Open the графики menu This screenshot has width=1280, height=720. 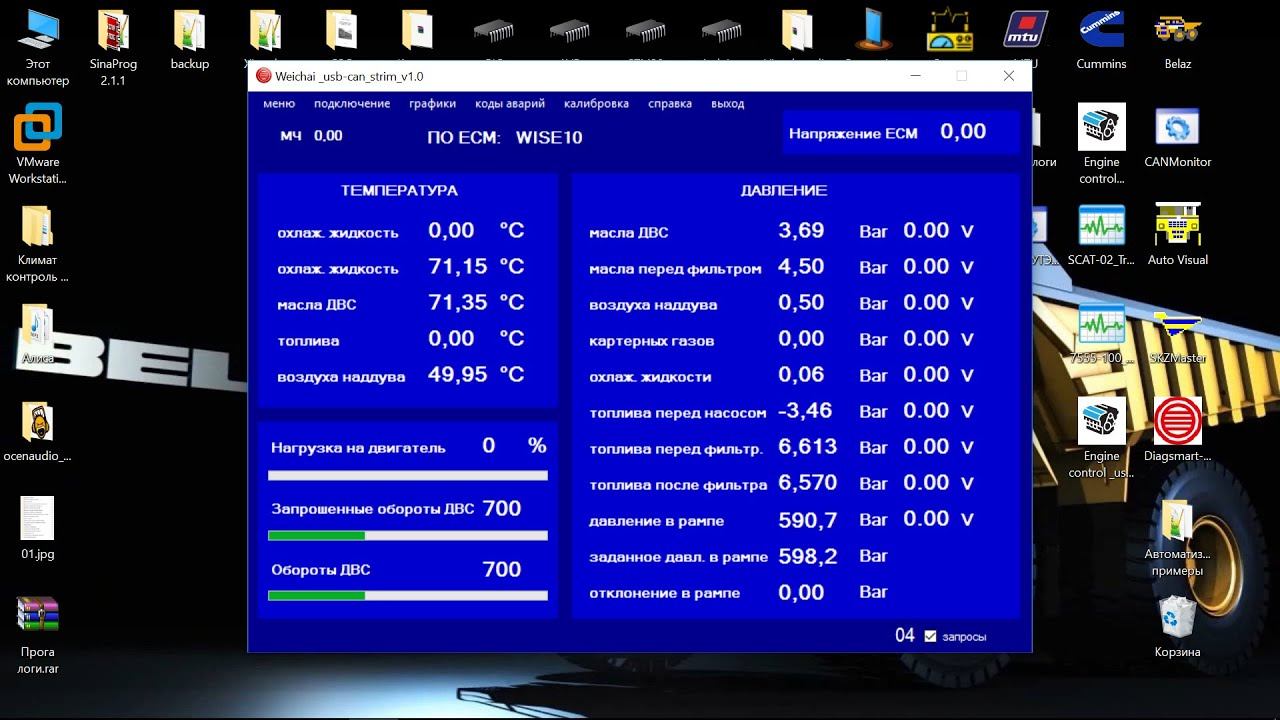click(432, 104)
